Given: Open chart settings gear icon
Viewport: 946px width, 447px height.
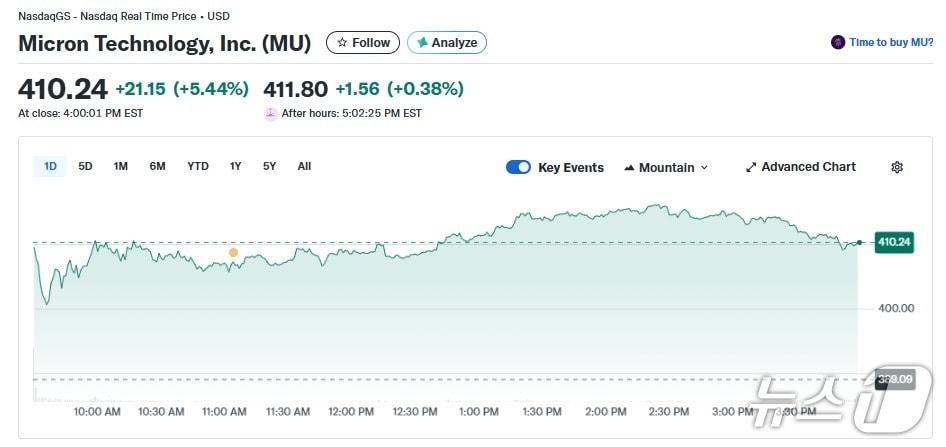Looking at the screenshot, I should pos(897,168).
